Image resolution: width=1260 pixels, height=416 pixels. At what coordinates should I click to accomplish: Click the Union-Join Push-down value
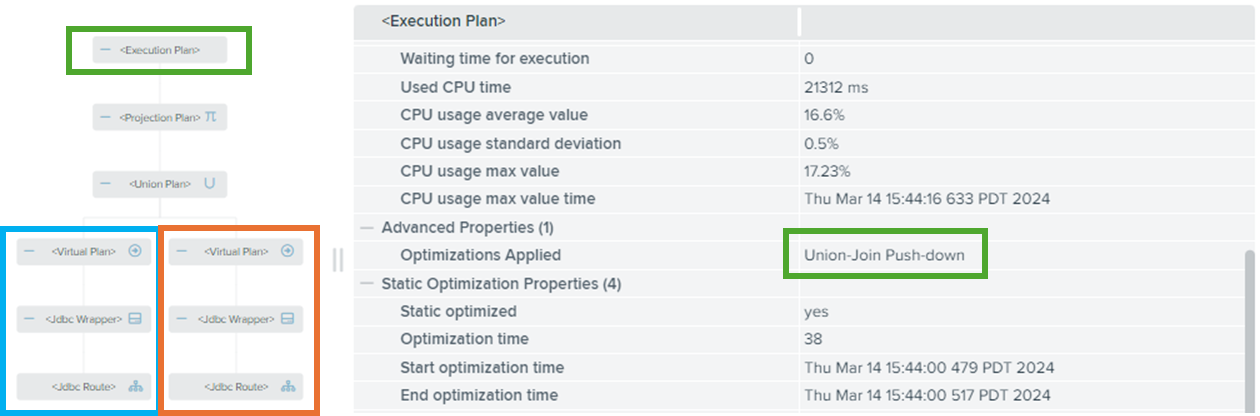884,255
